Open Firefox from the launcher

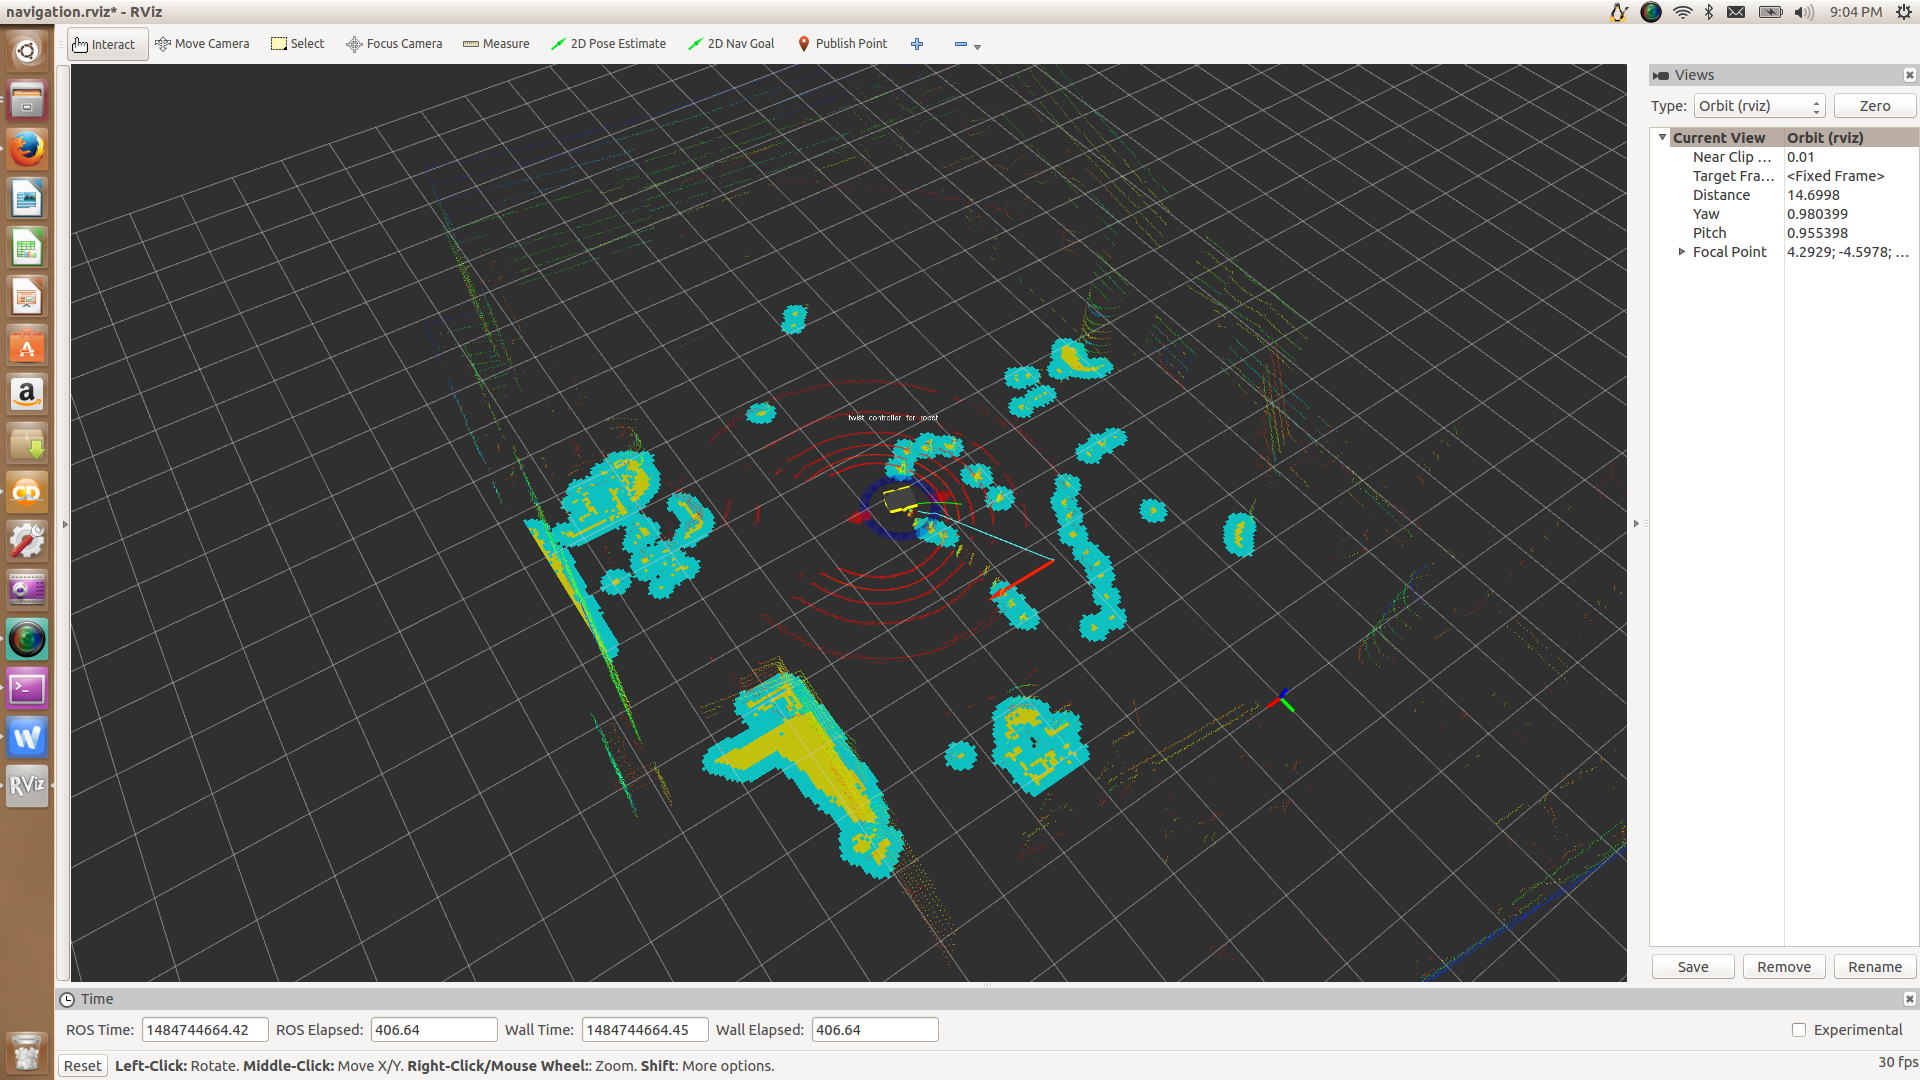(27, 150)
